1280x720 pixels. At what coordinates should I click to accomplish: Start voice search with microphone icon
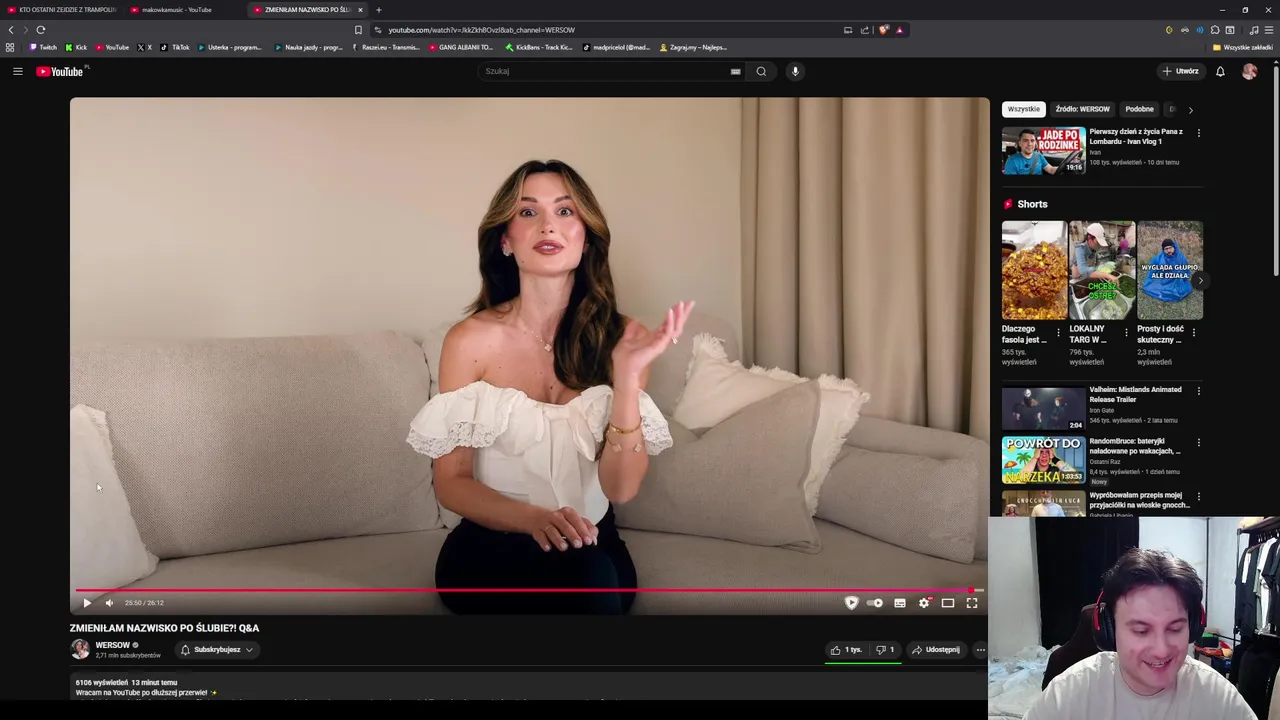point(795,71)
